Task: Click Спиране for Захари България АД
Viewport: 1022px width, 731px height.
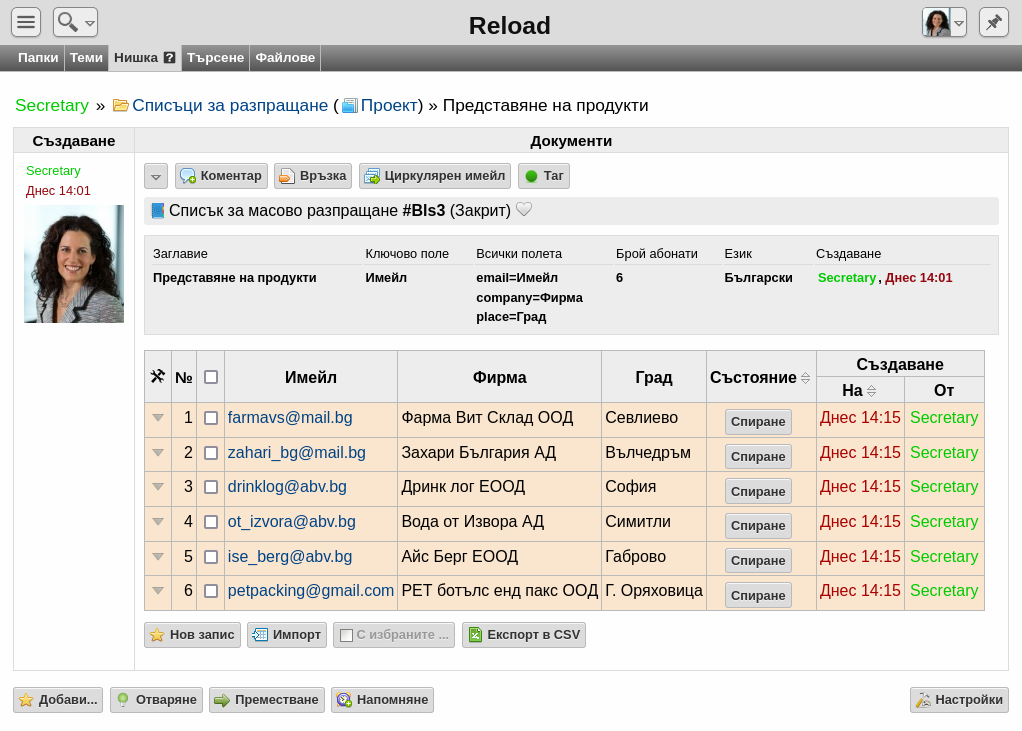Action: click(758, 456)
